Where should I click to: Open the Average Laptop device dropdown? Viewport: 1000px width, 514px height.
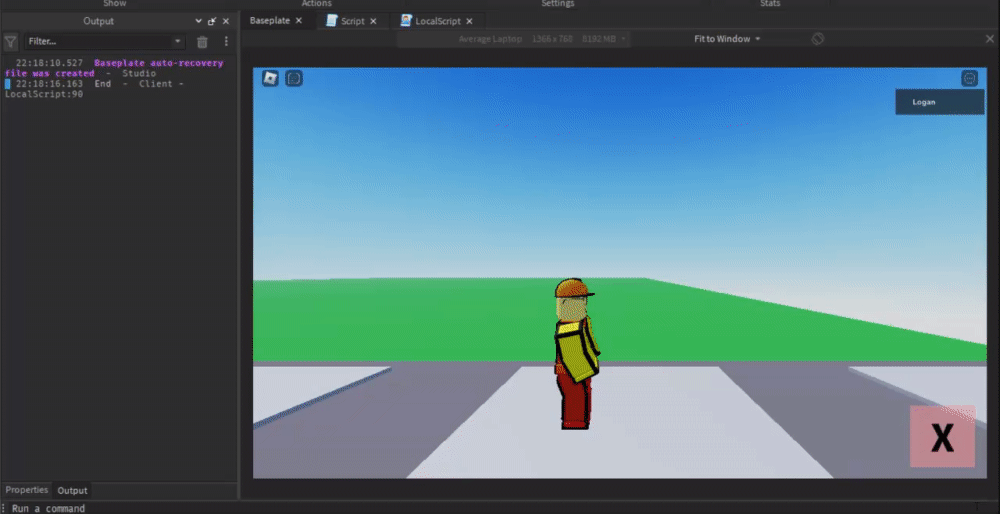pos(542,39)
